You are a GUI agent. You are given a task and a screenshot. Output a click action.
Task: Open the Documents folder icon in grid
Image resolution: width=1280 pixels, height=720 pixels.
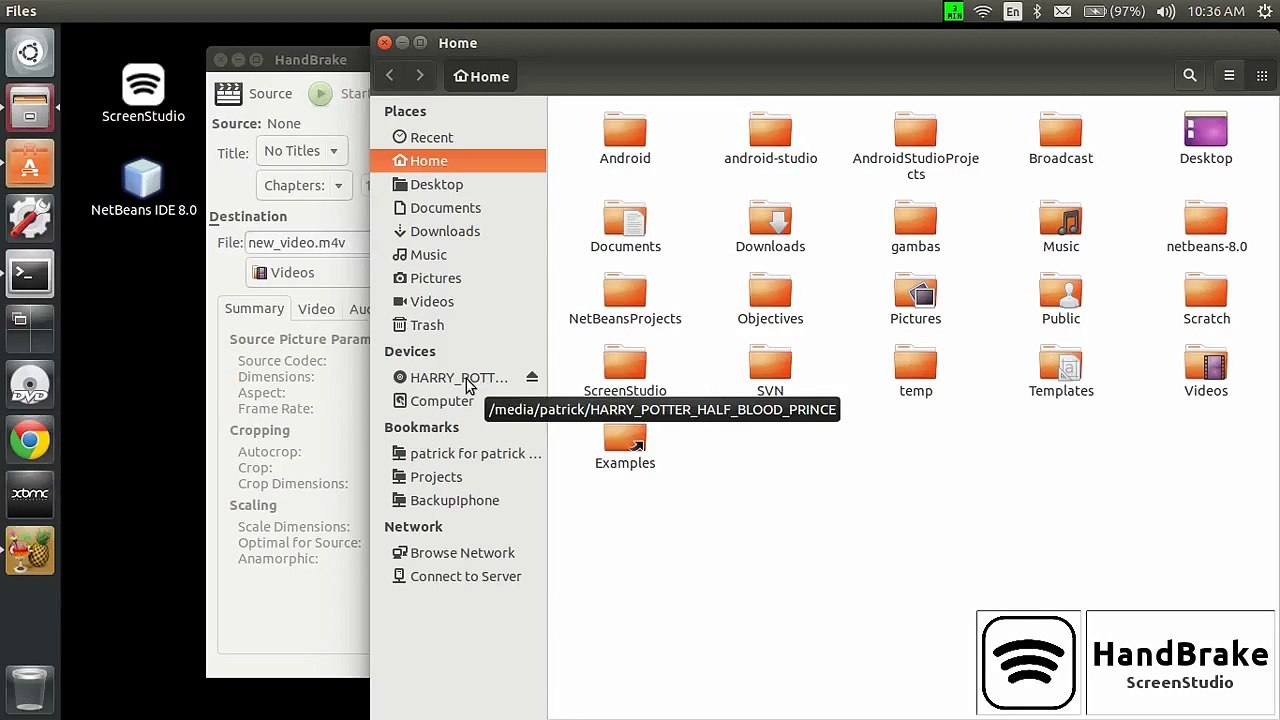[x=625, y=226]
